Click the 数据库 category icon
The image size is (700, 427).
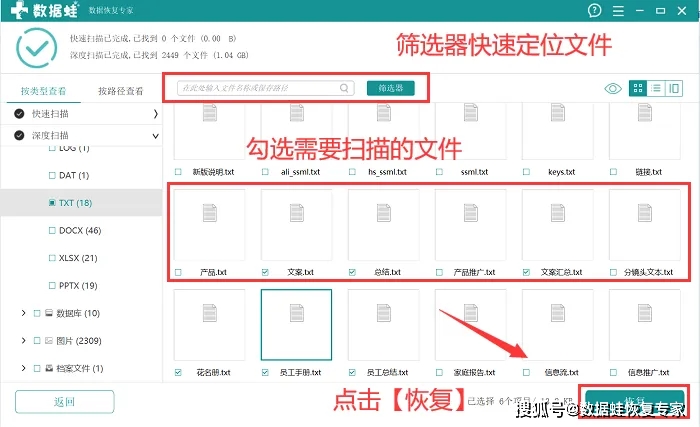[49, 313]
